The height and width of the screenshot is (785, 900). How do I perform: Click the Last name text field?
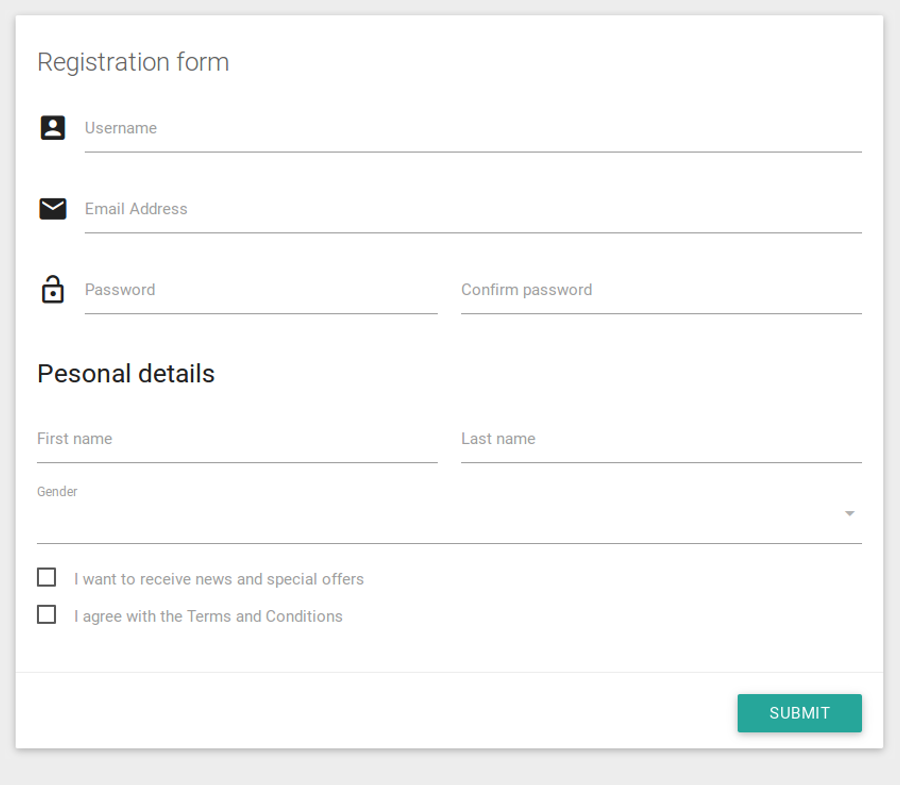(660, 440)
